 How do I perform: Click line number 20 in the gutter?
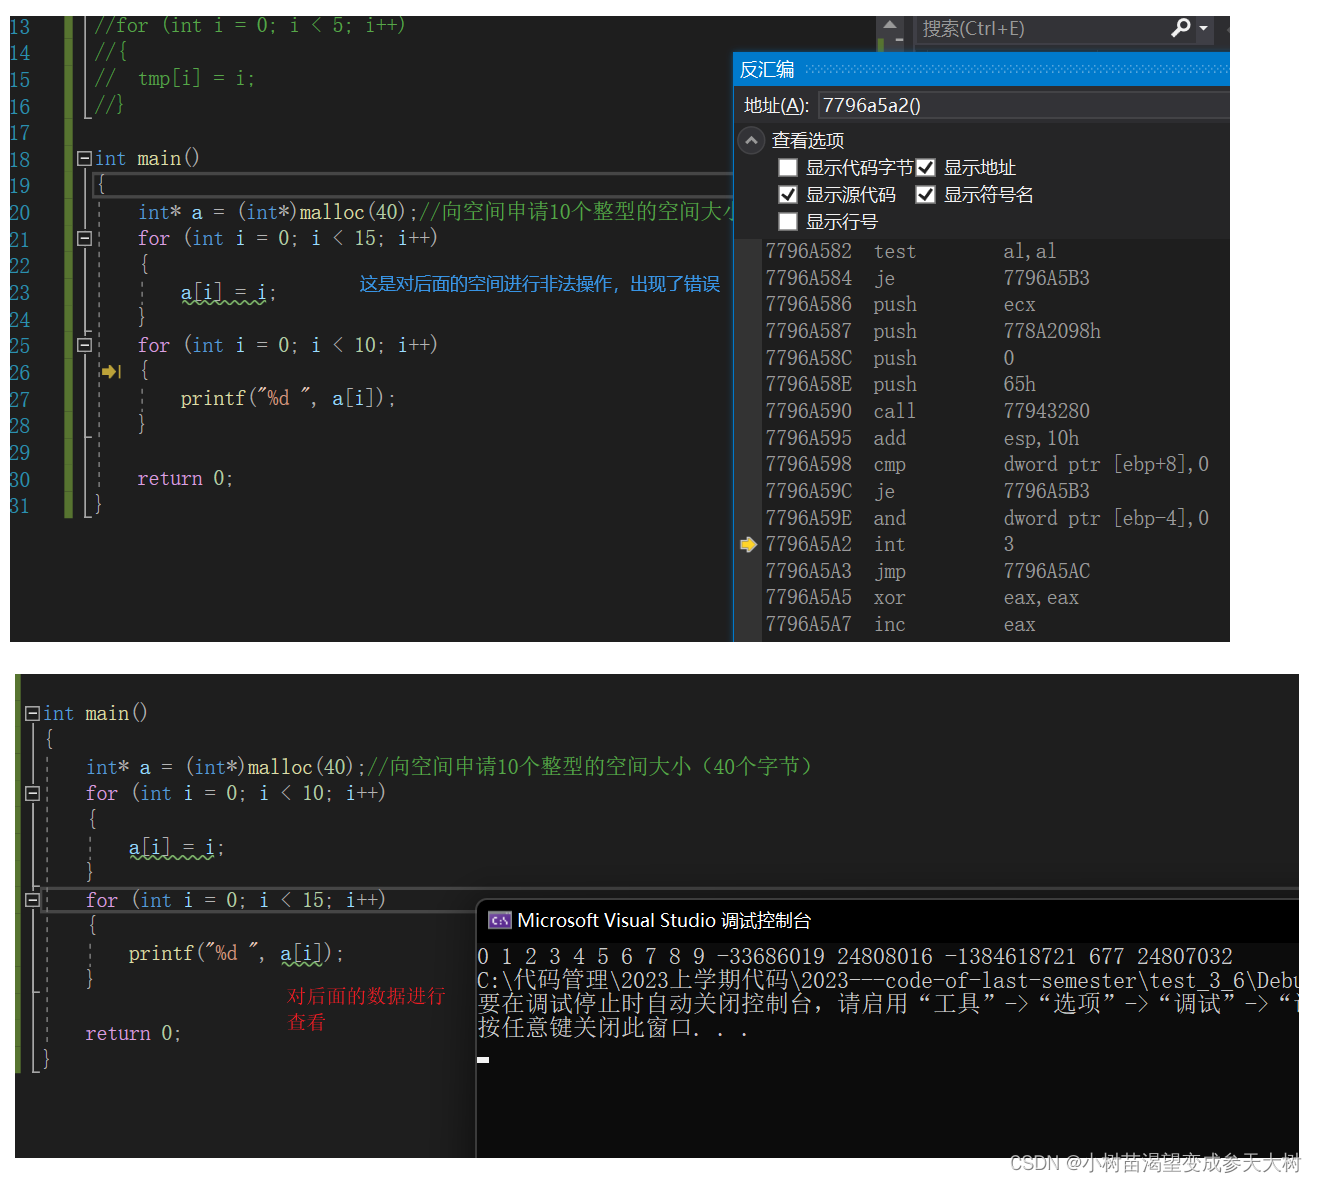click(20, 212)
